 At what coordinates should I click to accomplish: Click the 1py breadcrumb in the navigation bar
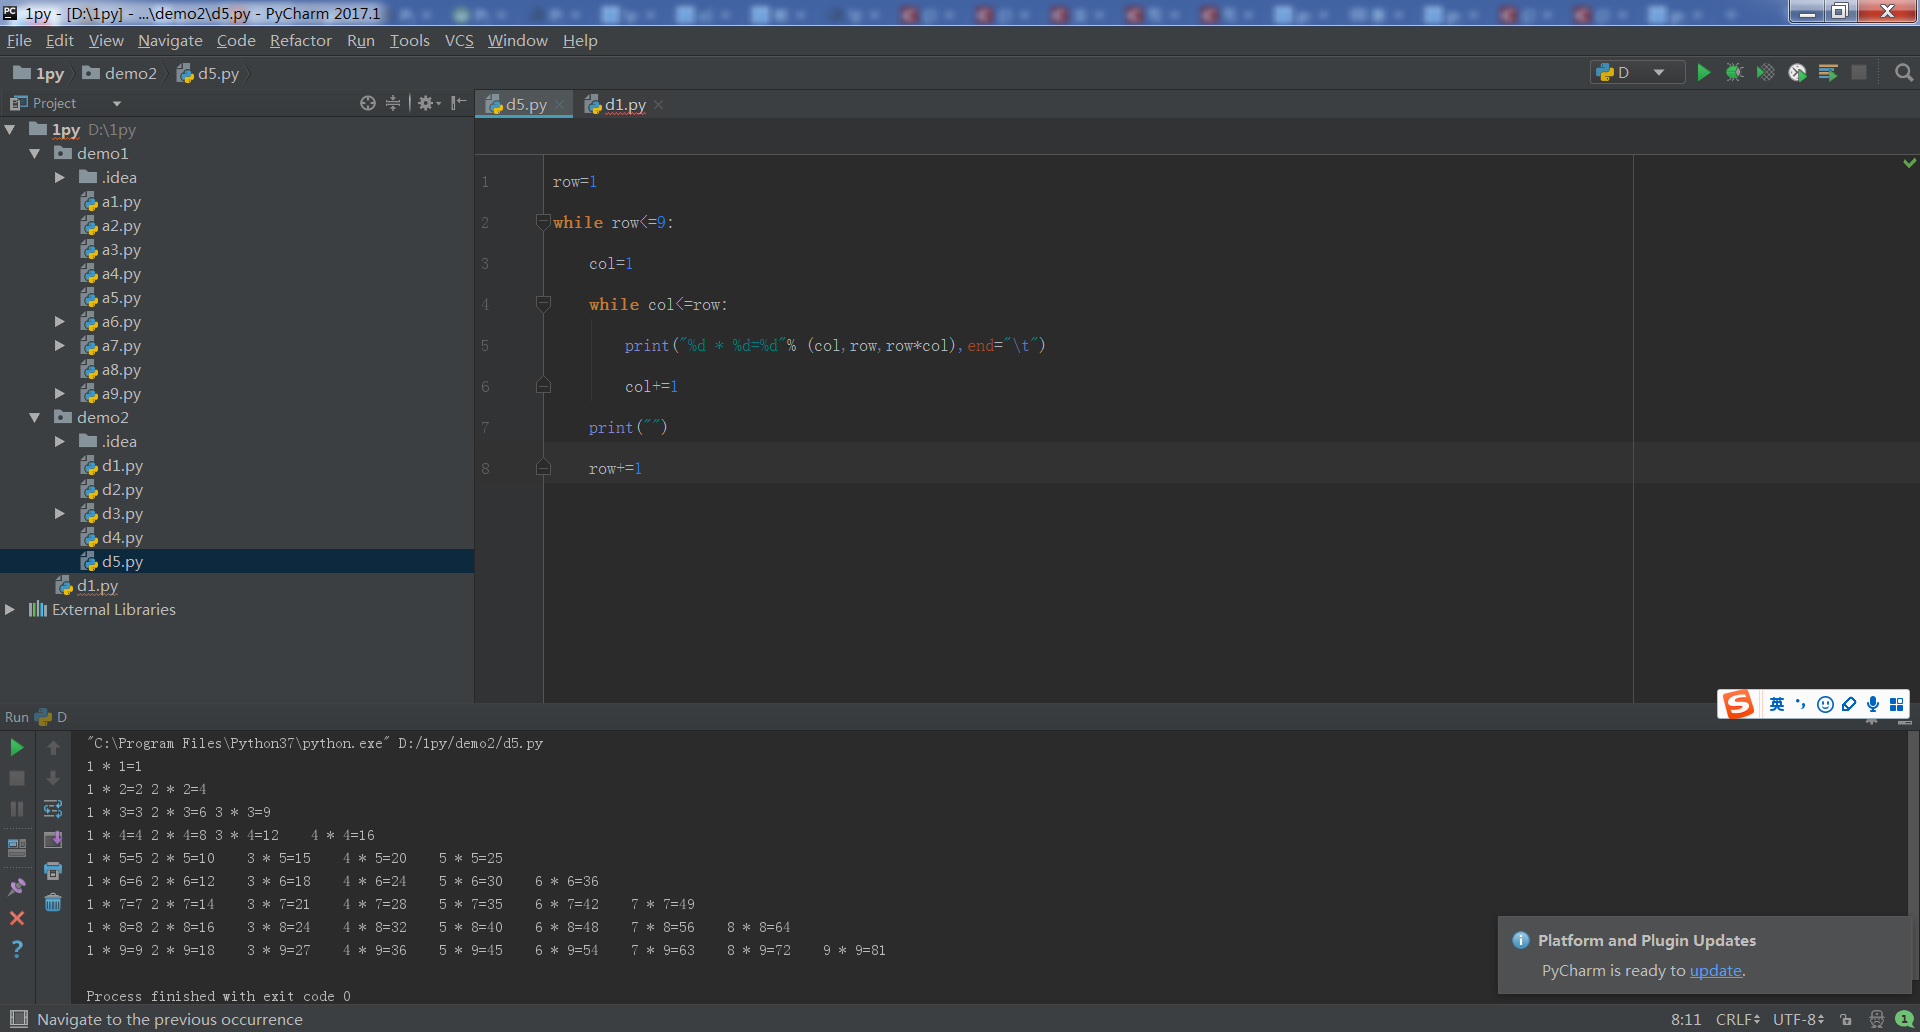[39, 73]
